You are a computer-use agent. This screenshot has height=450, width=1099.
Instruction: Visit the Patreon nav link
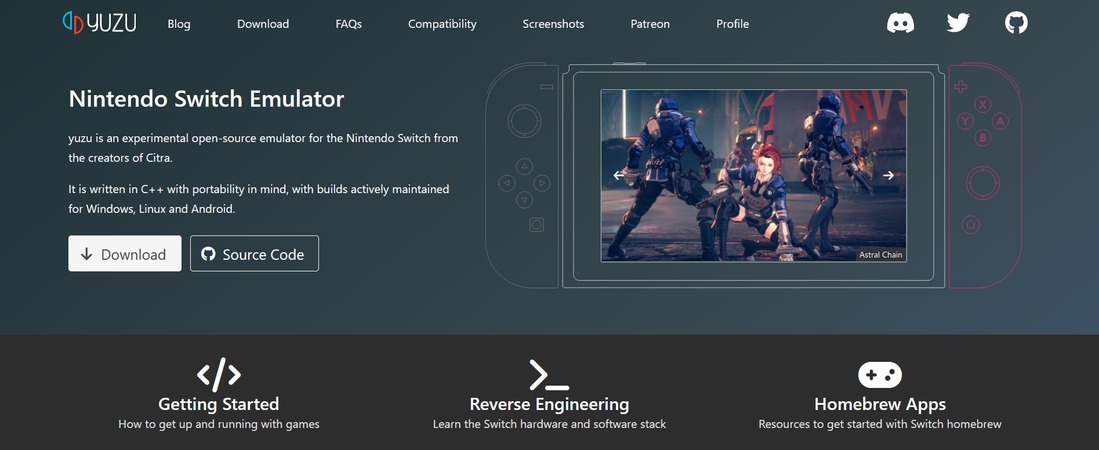tap(650, 24)
